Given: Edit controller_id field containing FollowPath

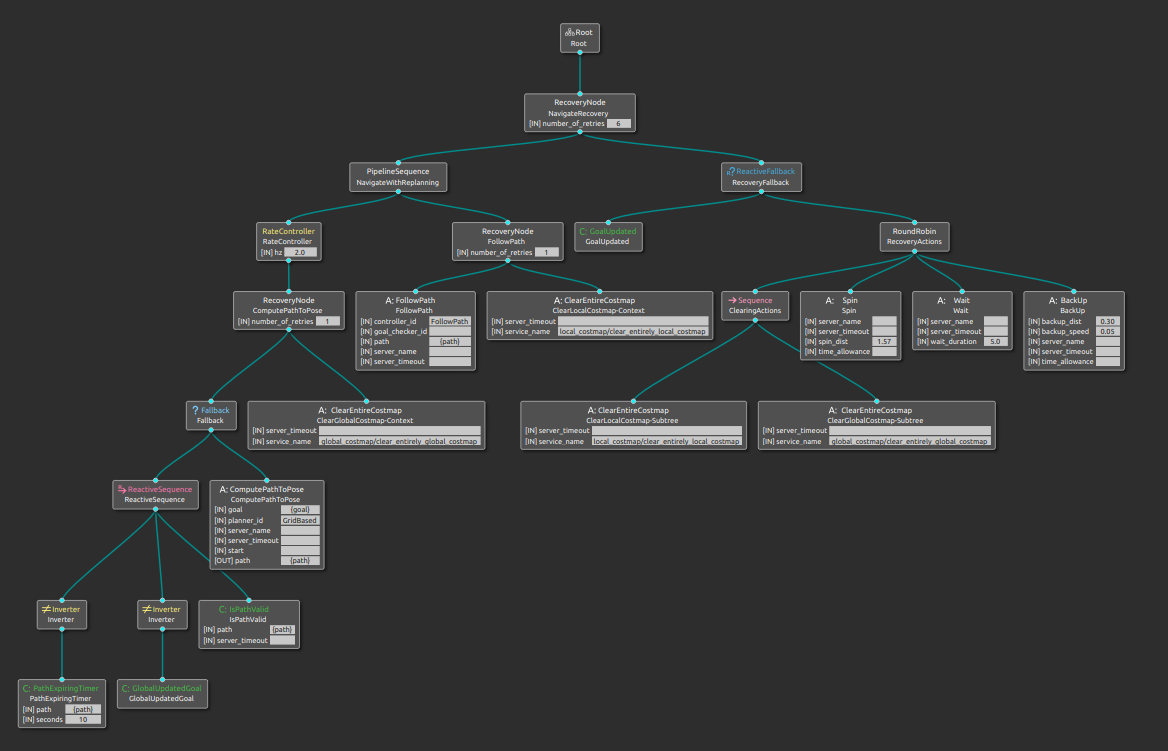Looking at the screenshot, I should (450, 322).
